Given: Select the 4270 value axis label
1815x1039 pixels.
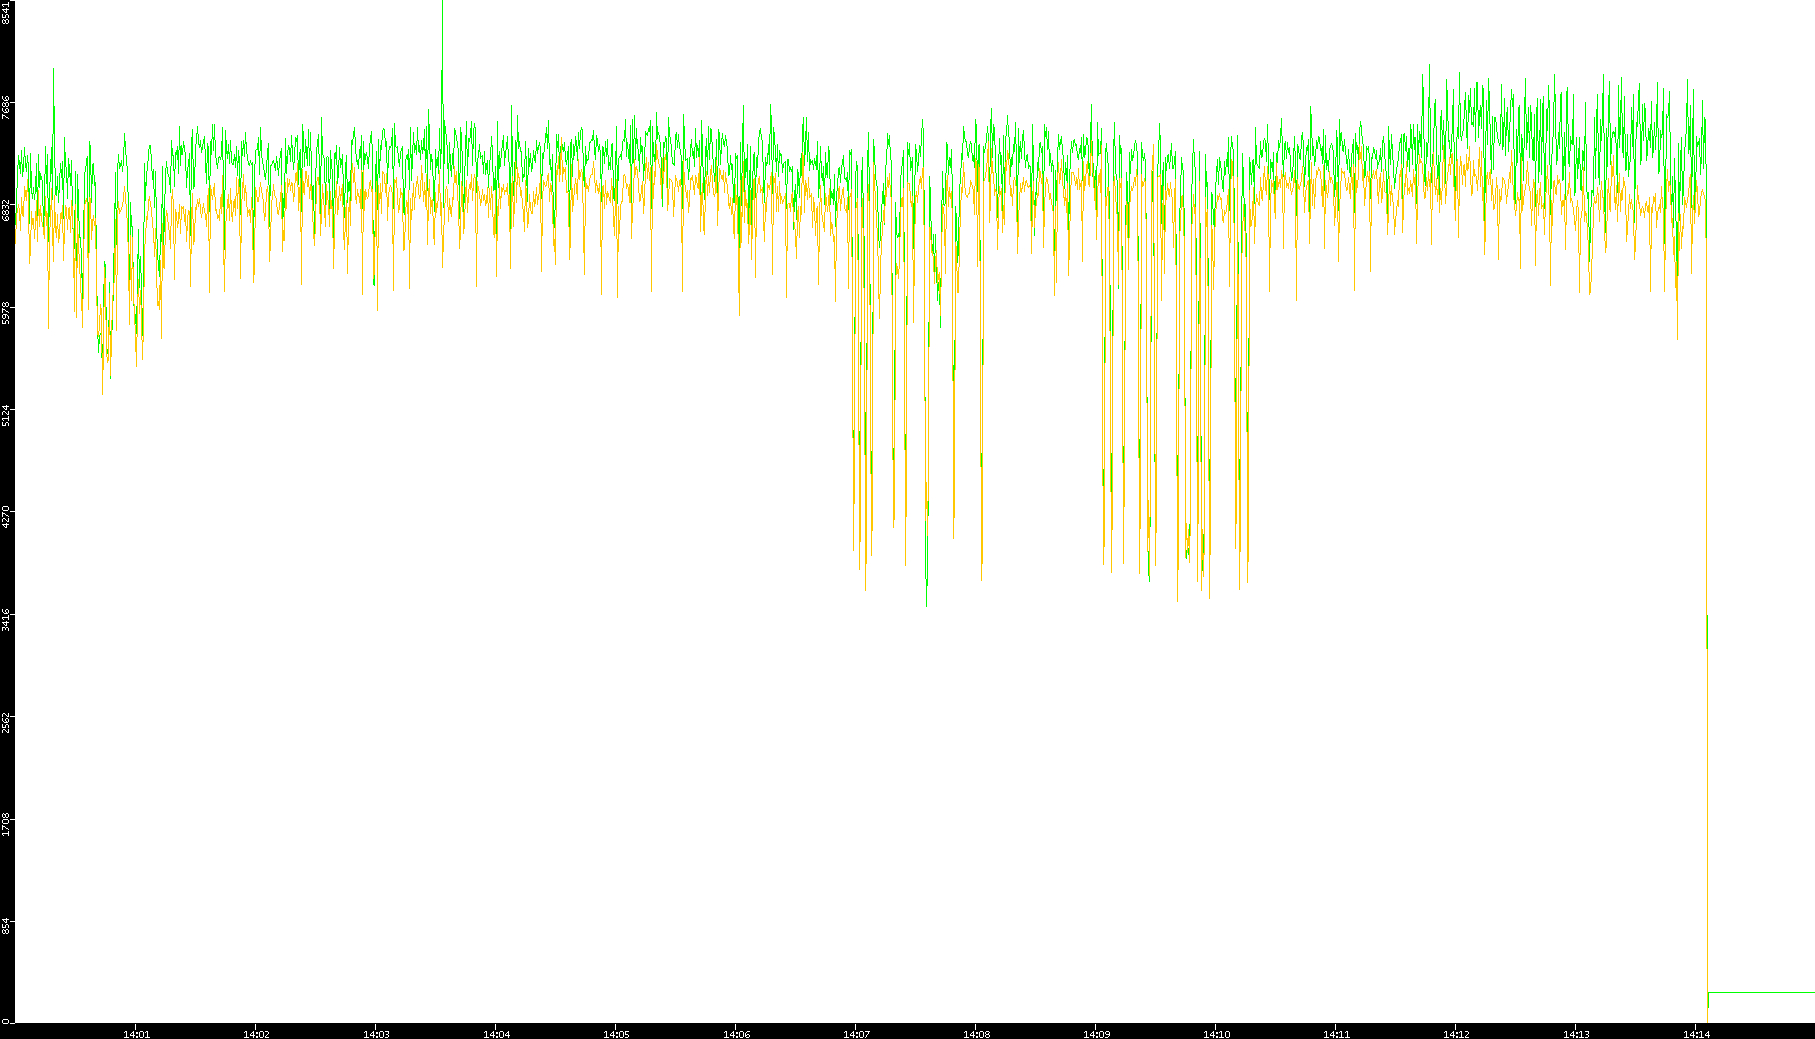Looking at the screenshot, I should coord(6,517).
